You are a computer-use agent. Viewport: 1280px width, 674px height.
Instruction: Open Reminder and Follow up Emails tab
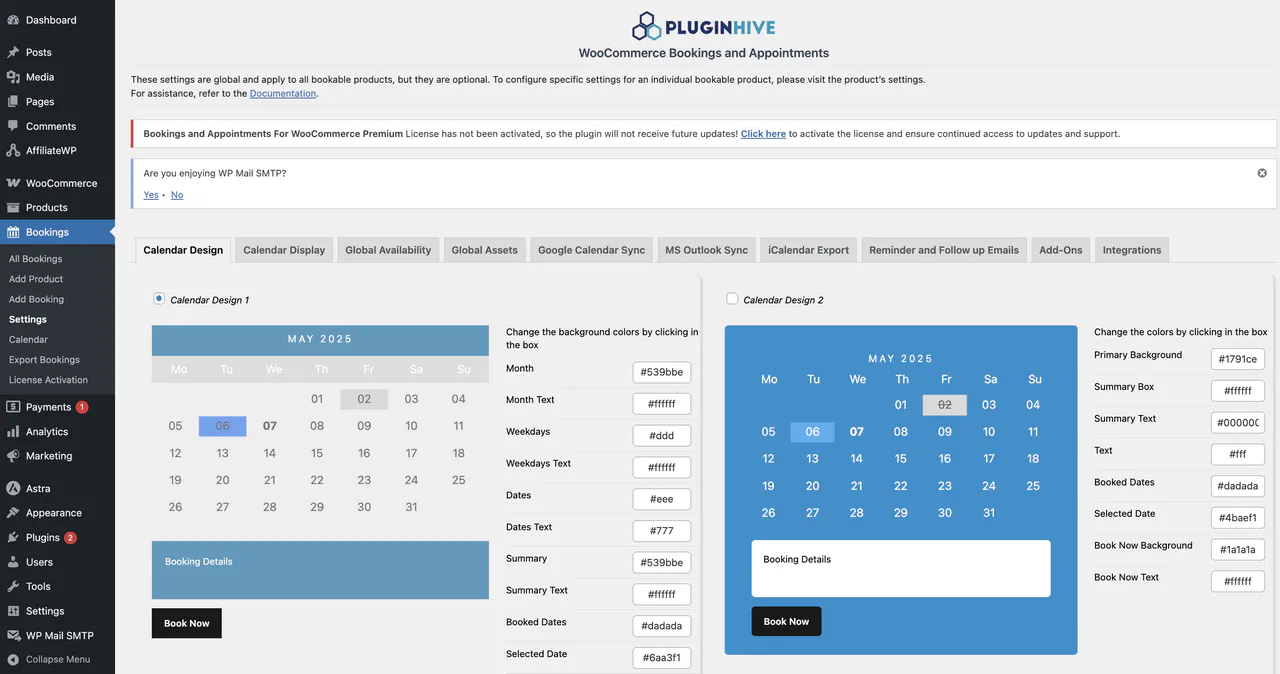[944, 250]
